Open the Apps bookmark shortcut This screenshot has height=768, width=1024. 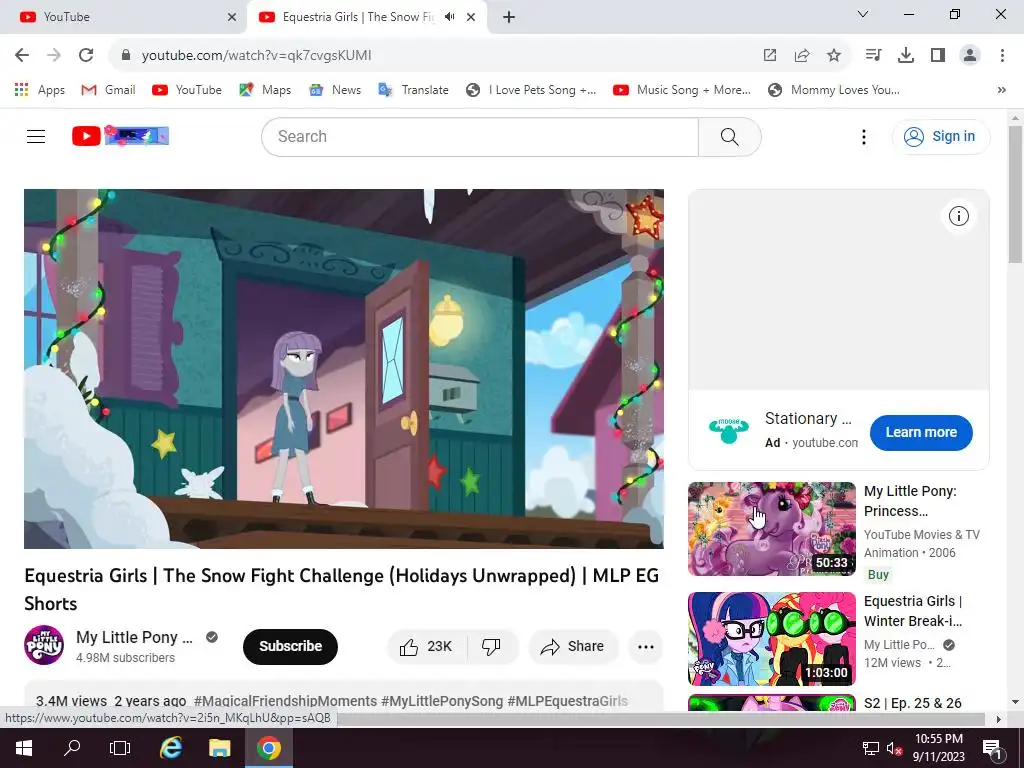[x=40, y=90]
